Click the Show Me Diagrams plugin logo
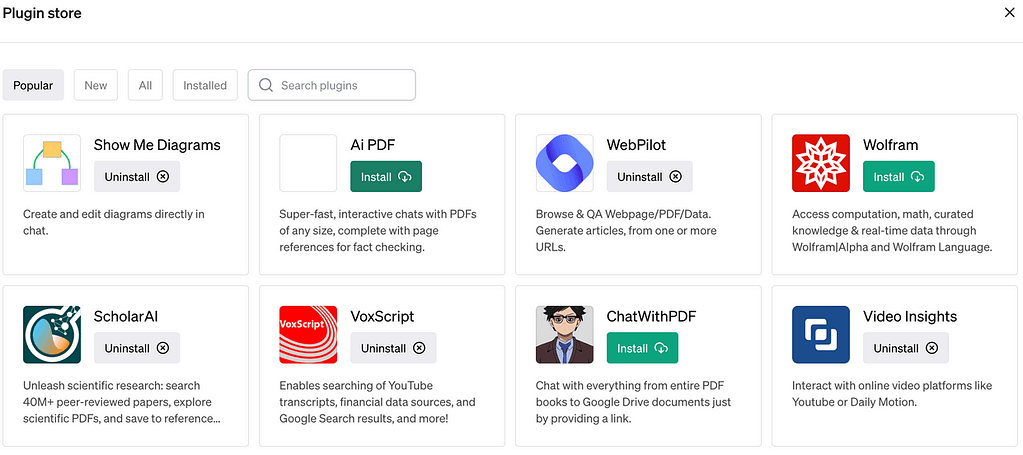Viewport: 1023px width, 455px height. (52, 163)
